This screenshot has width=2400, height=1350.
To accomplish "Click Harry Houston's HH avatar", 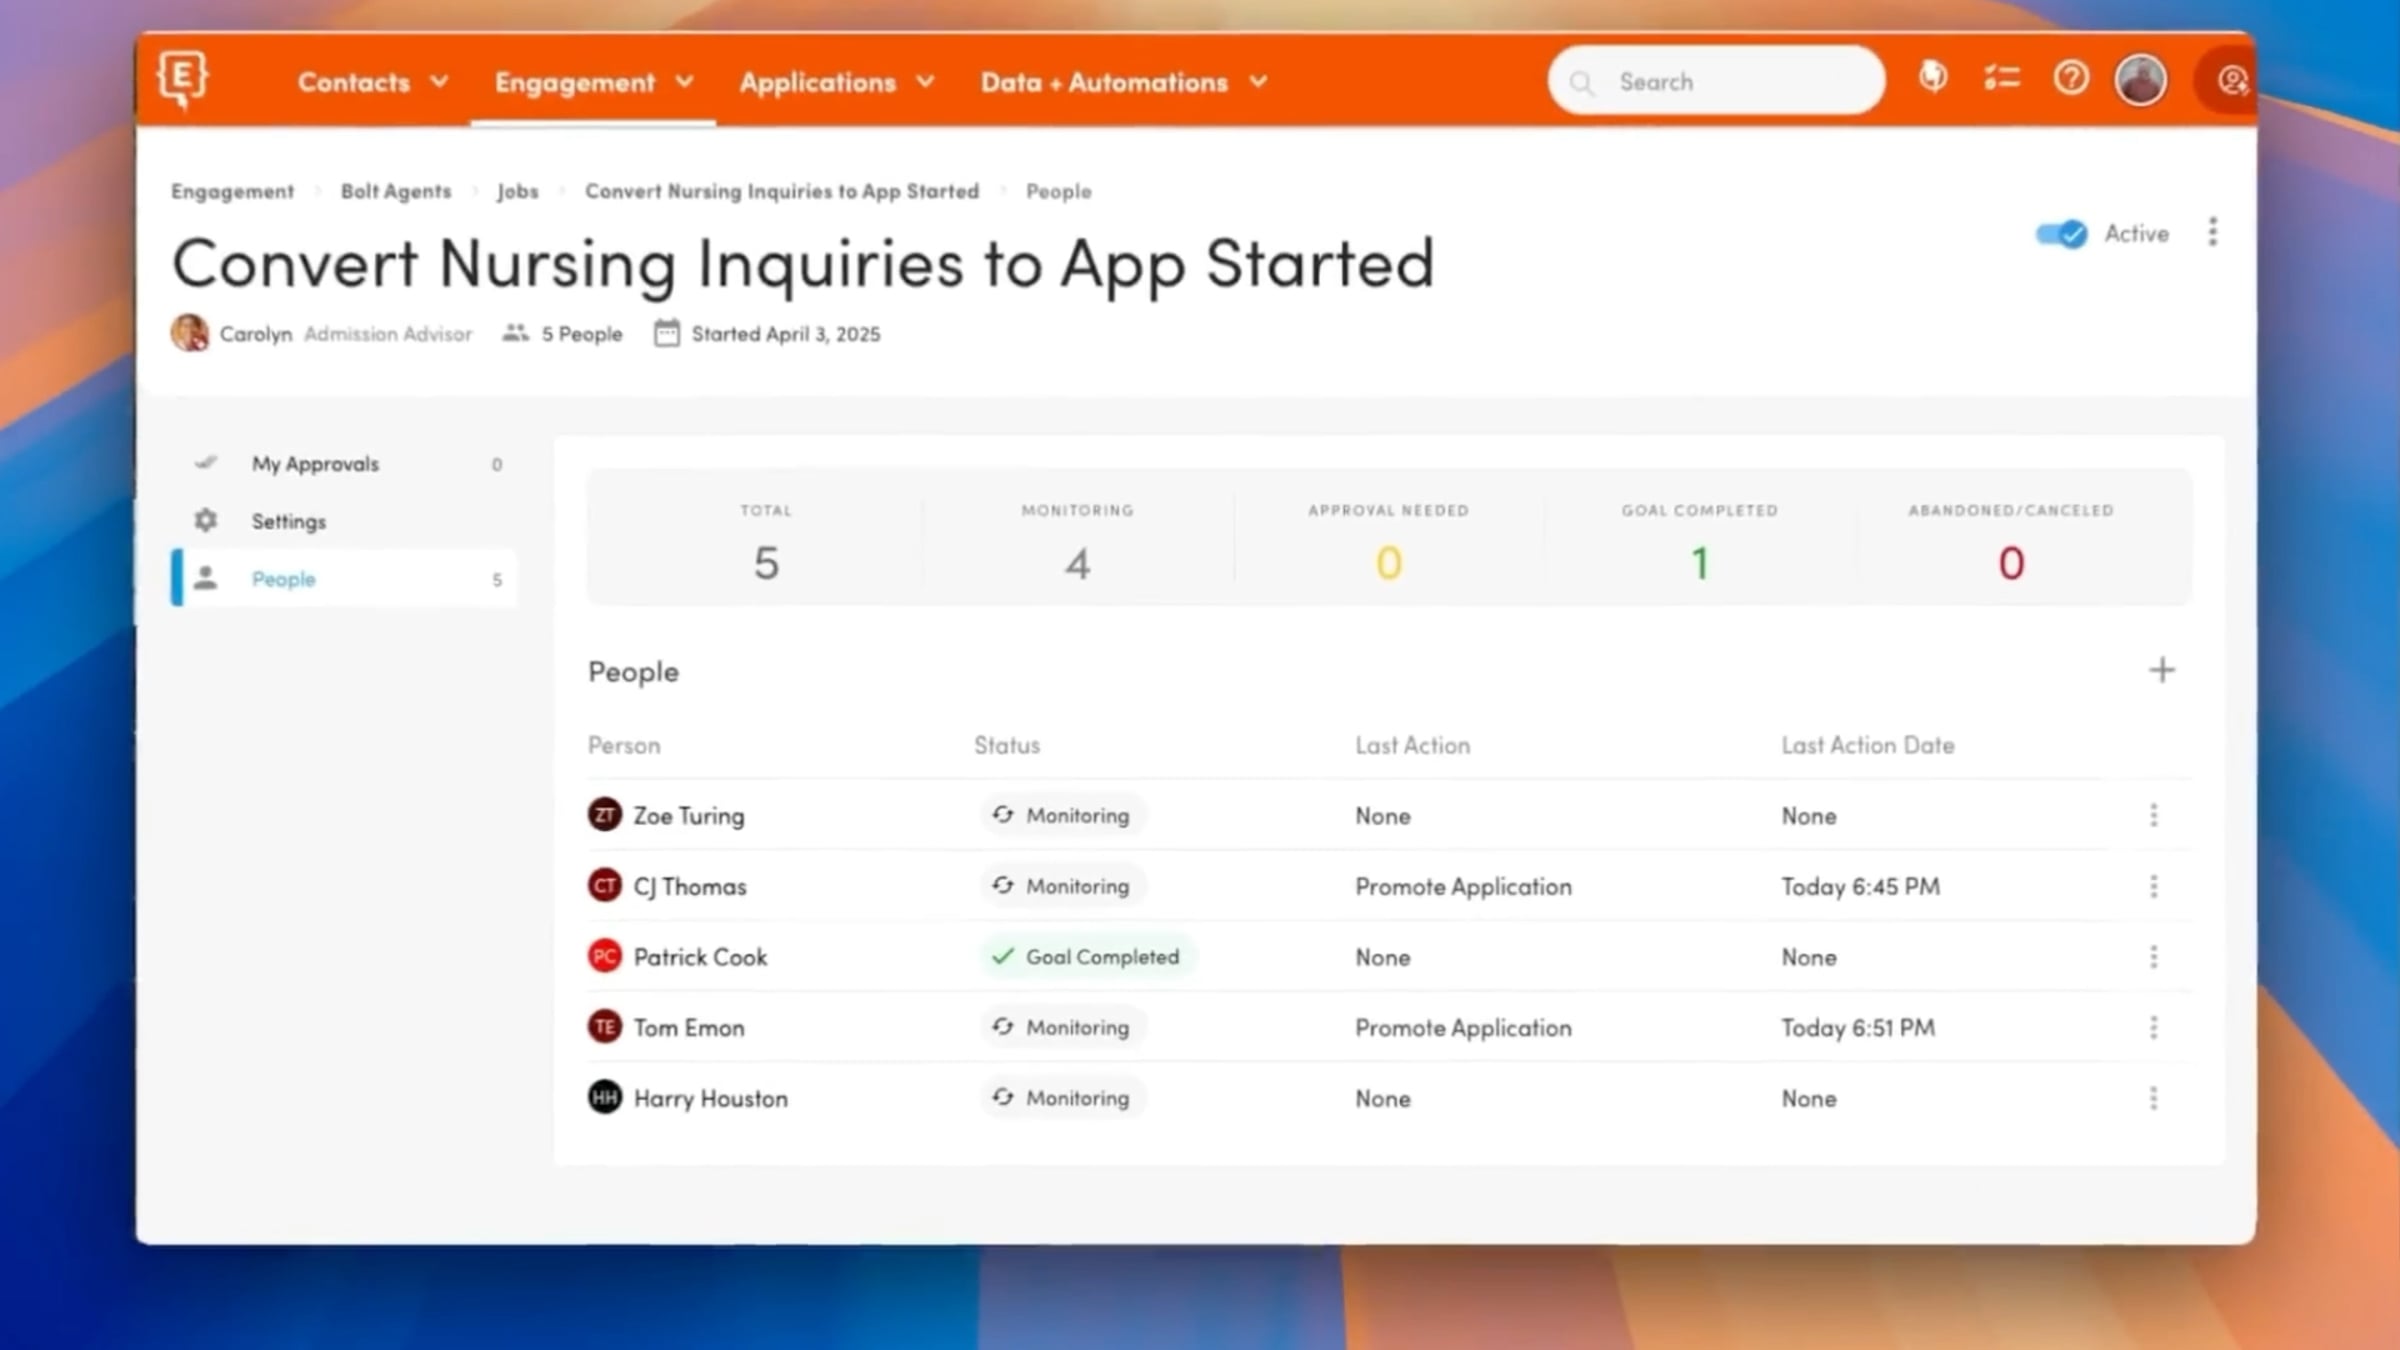I will 604,1098.
